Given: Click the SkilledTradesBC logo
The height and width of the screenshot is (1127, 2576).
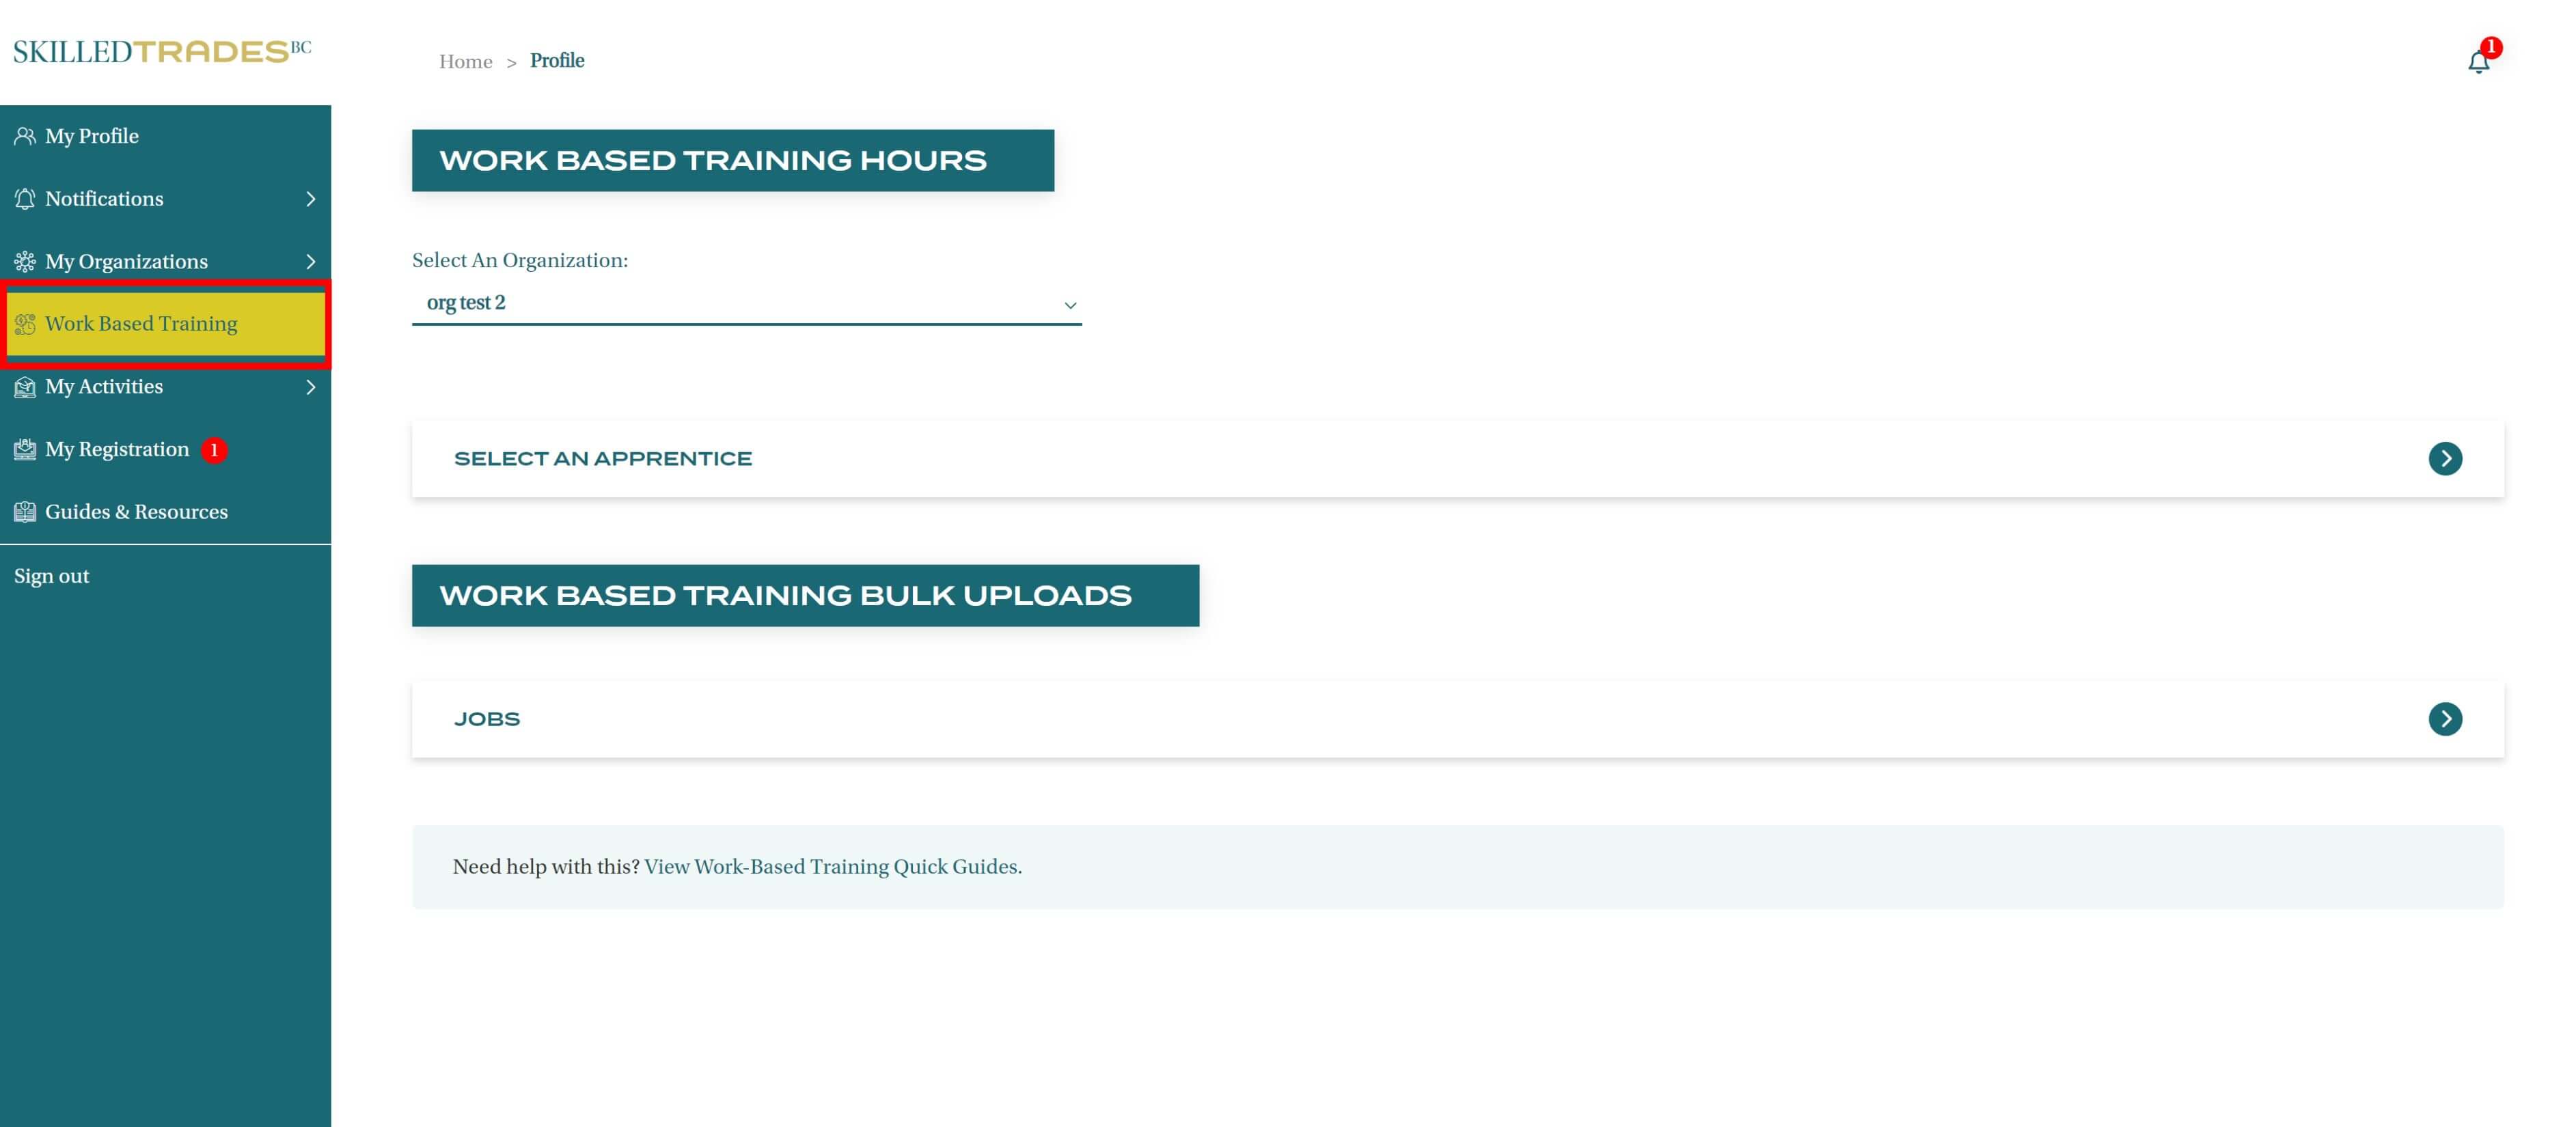Looking at the screenshot, I should [162, 51].
